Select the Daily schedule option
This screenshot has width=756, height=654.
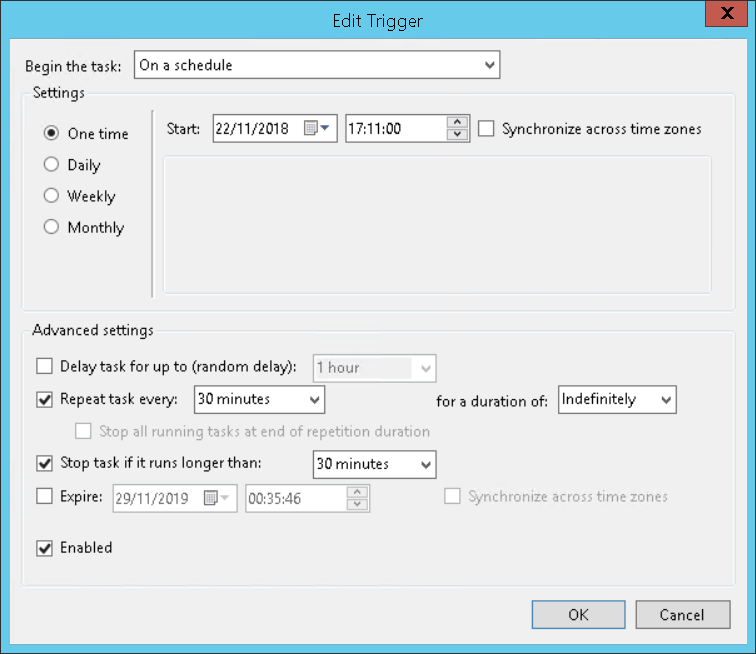pos(52,165)
